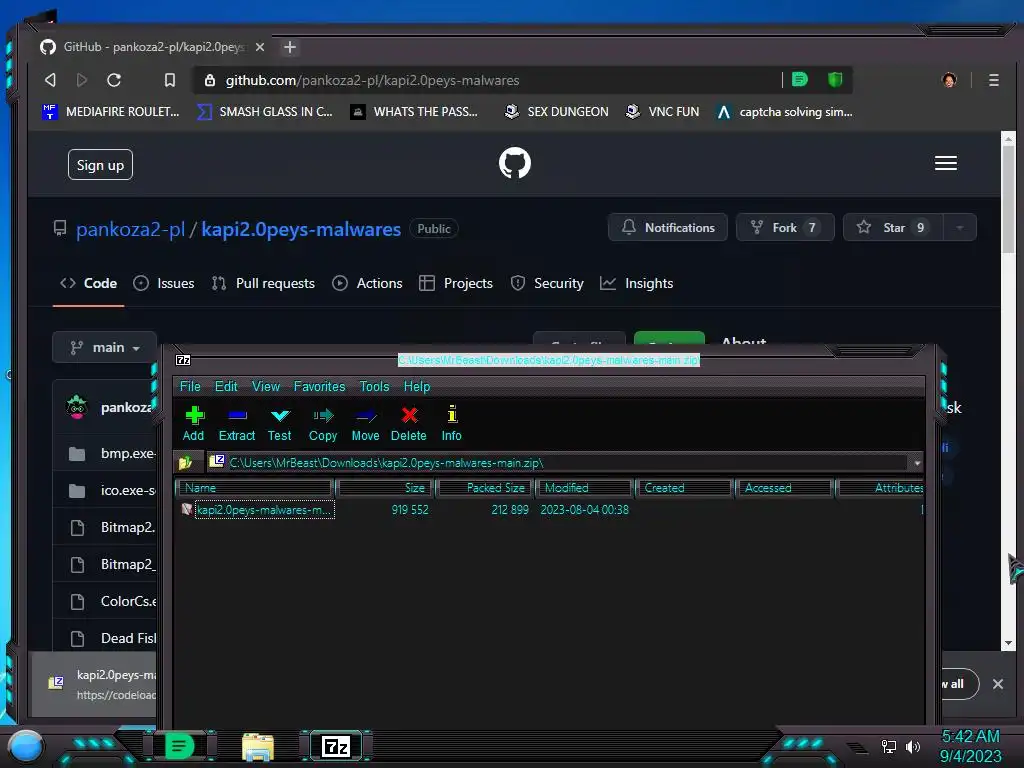Sort by the Packed Size column
The image size is (1024, 768).
click(485, 488)
